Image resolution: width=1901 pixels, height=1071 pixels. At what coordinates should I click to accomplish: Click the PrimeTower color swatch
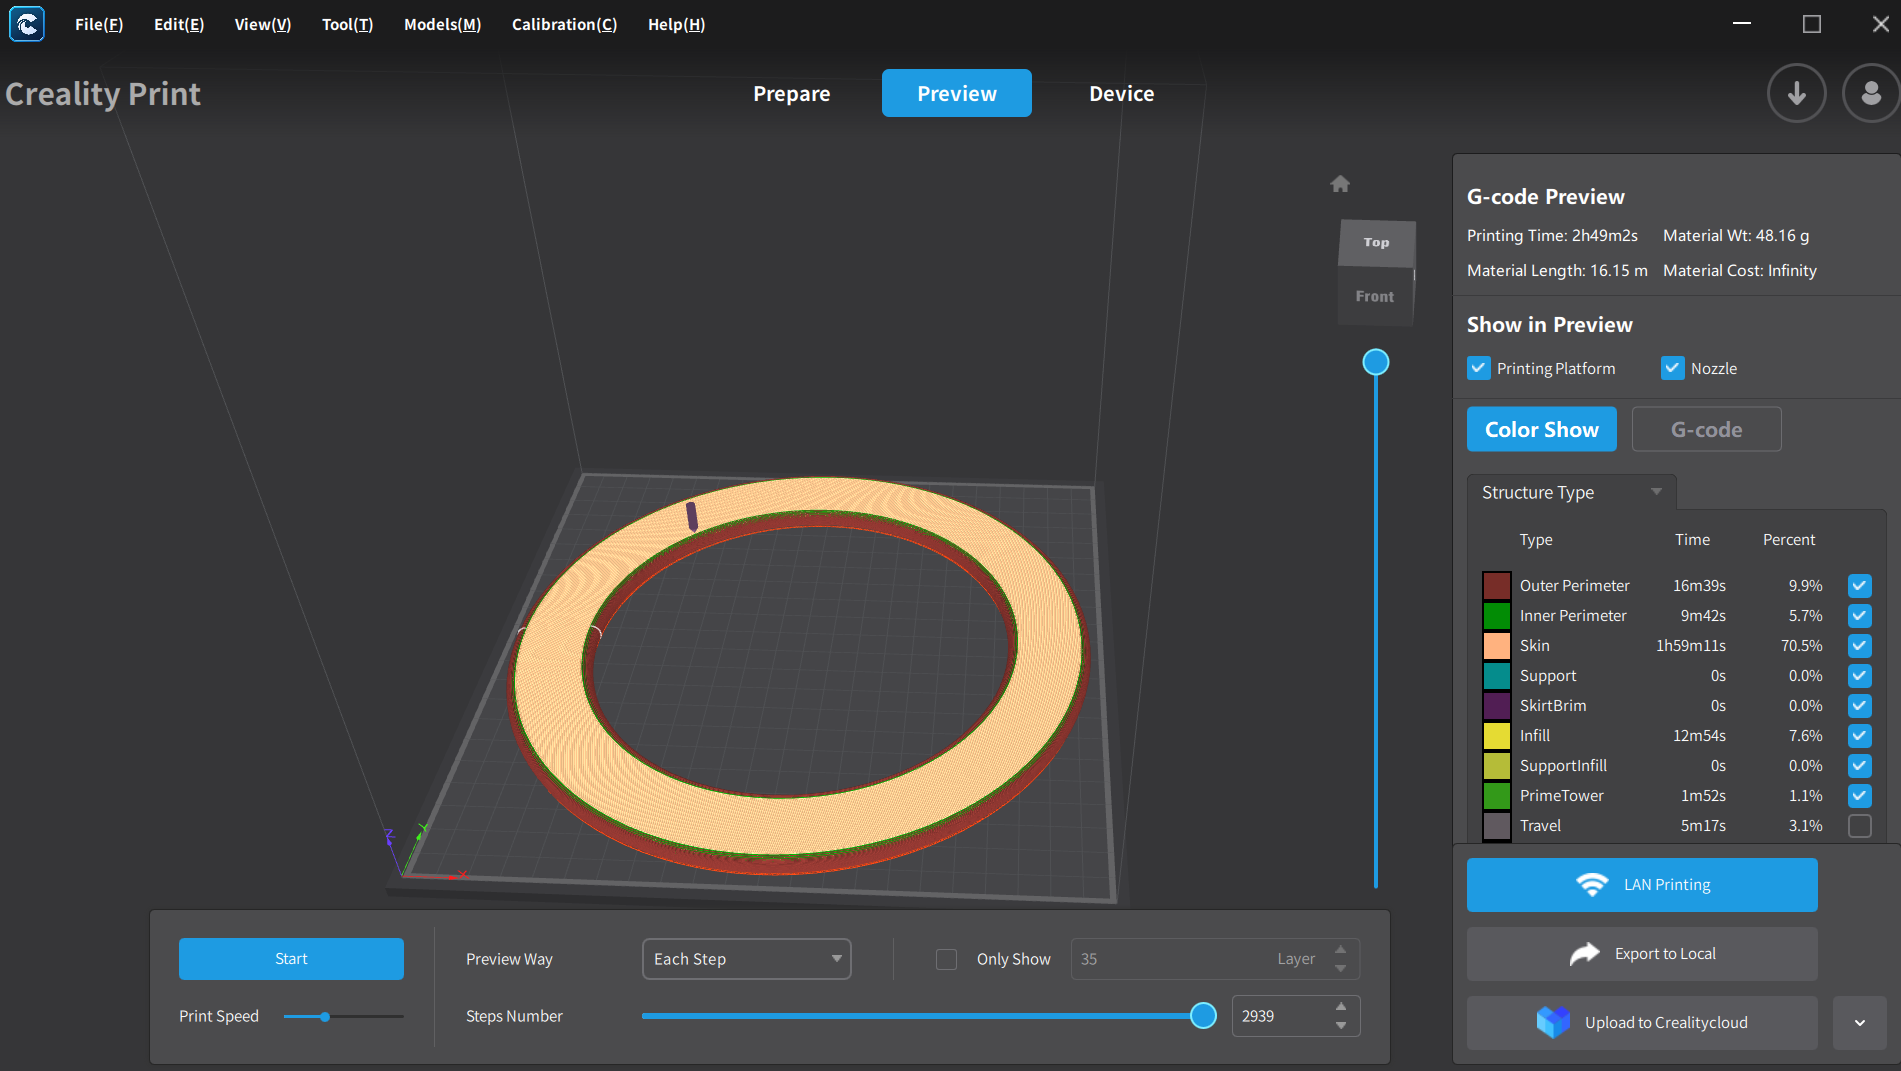(x=1497, y=796)
